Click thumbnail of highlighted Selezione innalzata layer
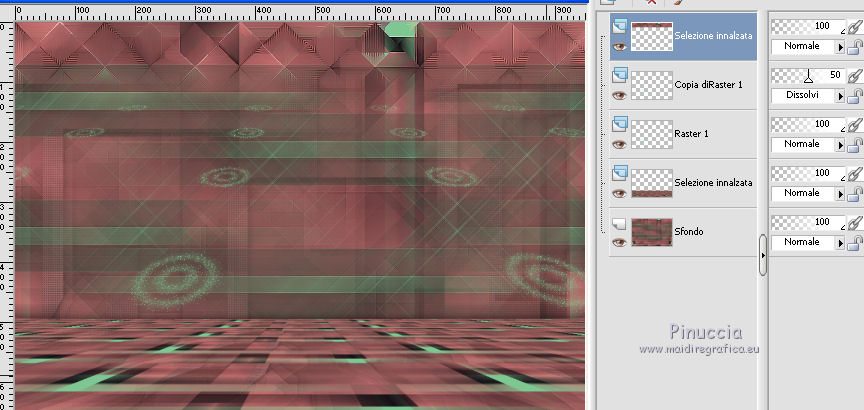Image resolution: width=864 pixels, height=410 pixels. [x=652, y=36]
